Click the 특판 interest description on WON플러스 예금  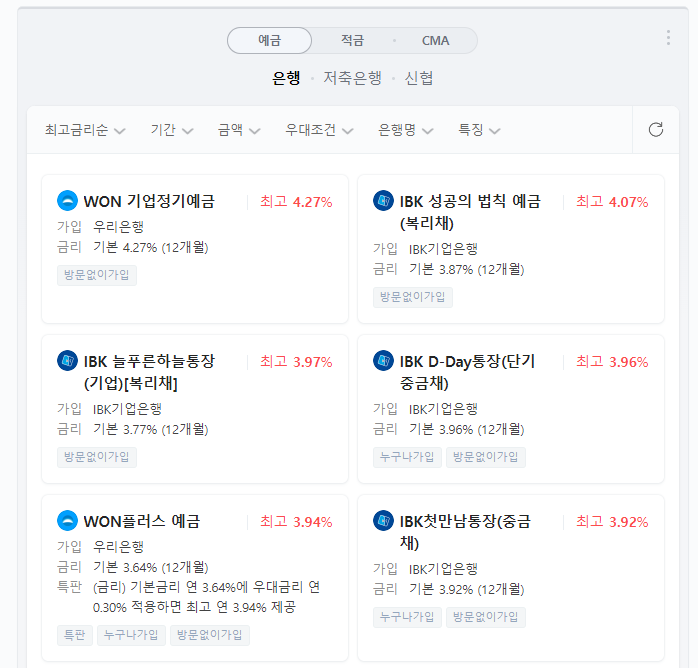click(206, 597)
